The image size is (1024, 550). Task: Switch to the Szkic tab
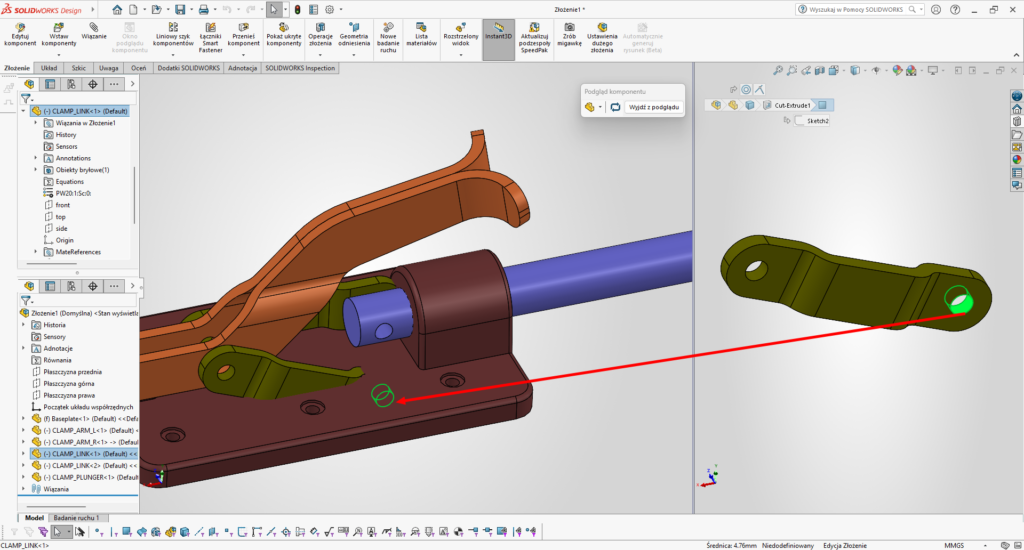(x=79, y=68)
